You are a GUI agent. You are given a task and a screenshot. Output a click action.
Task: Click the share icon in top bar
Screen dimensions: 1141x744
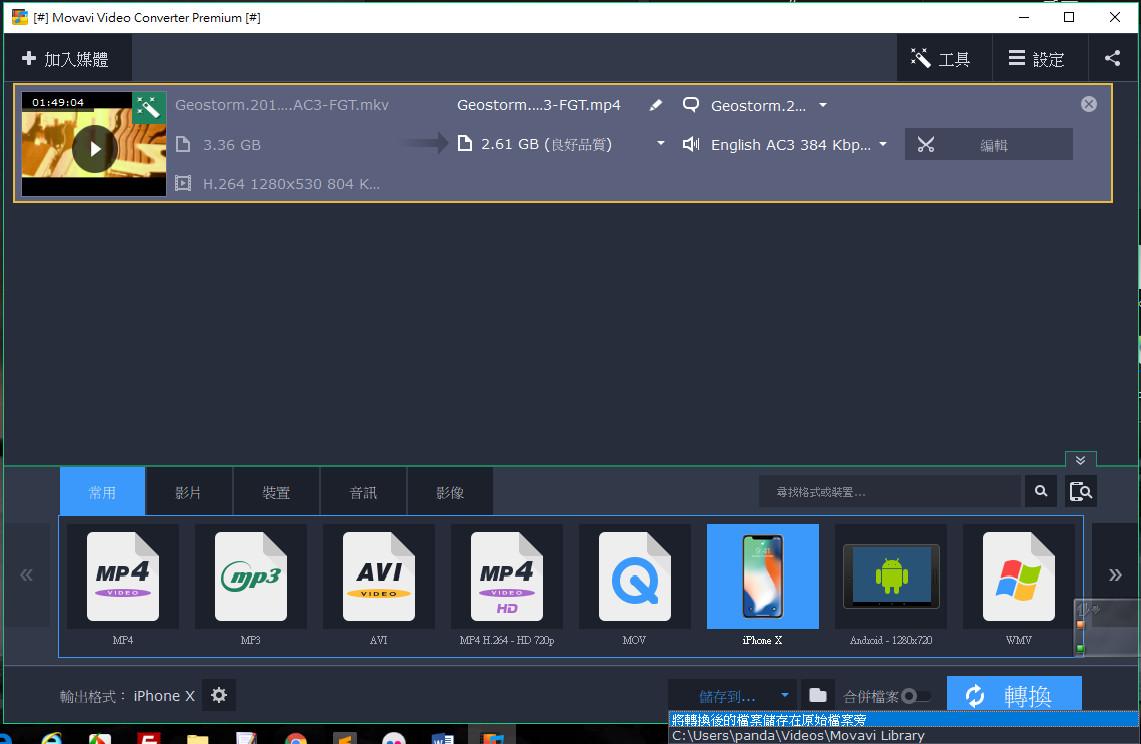point(1113,58)
